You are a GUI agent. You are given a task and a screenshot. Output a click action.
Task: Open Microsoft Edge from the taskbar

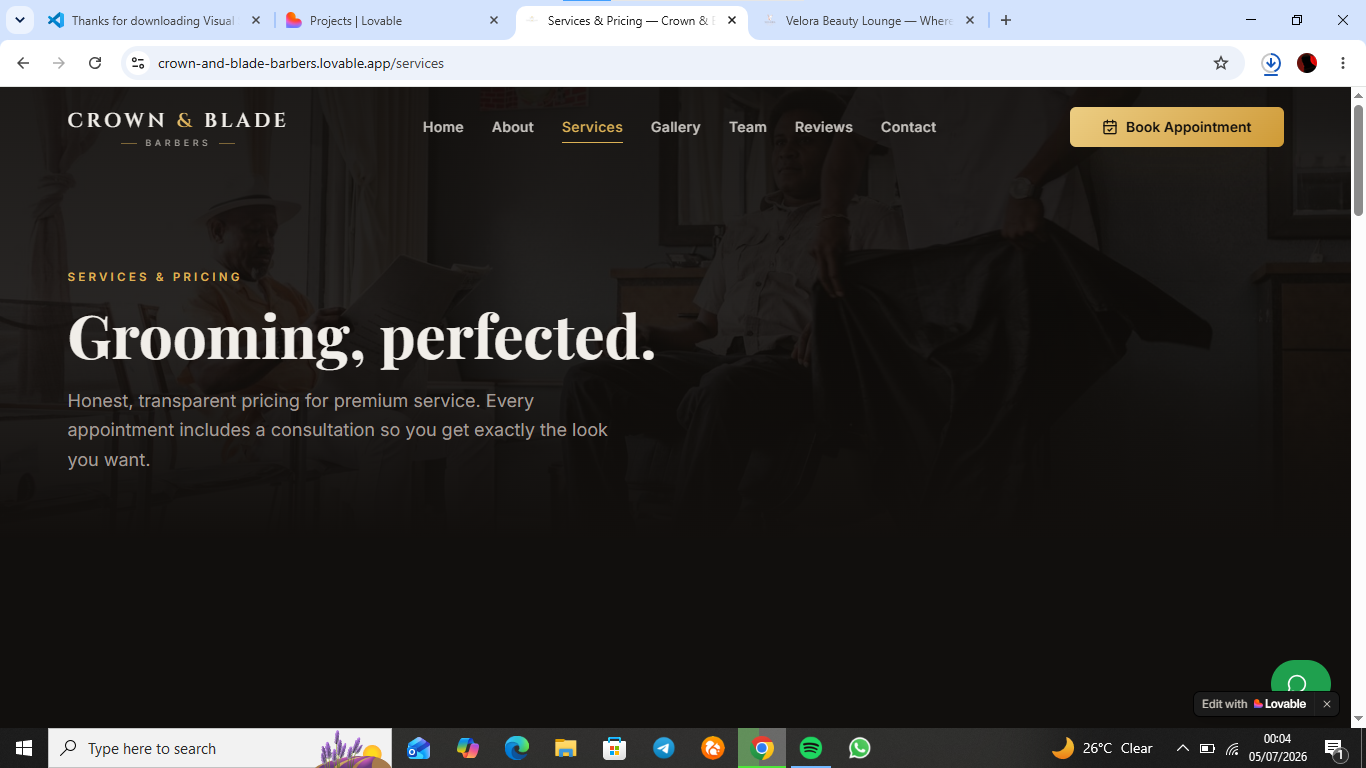517,748
